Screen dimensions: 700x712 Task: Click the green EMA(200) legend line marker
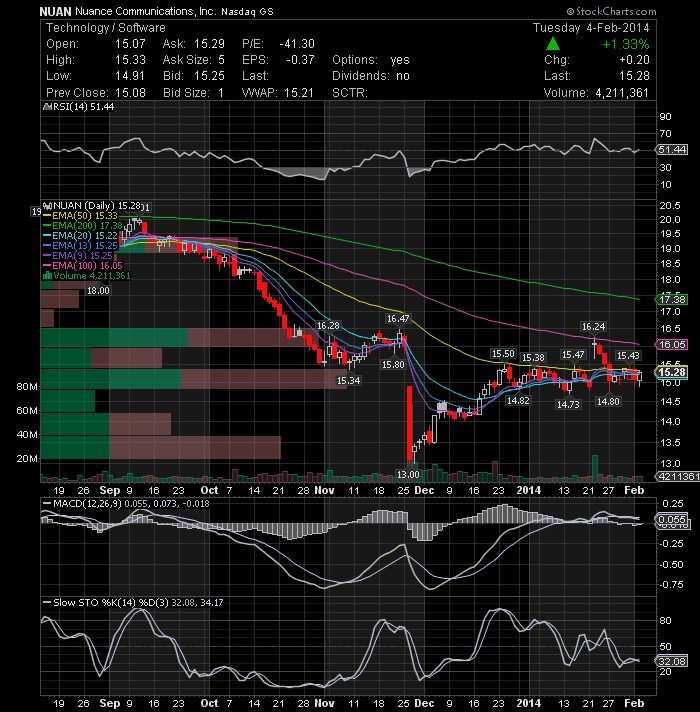click(47, 226)
